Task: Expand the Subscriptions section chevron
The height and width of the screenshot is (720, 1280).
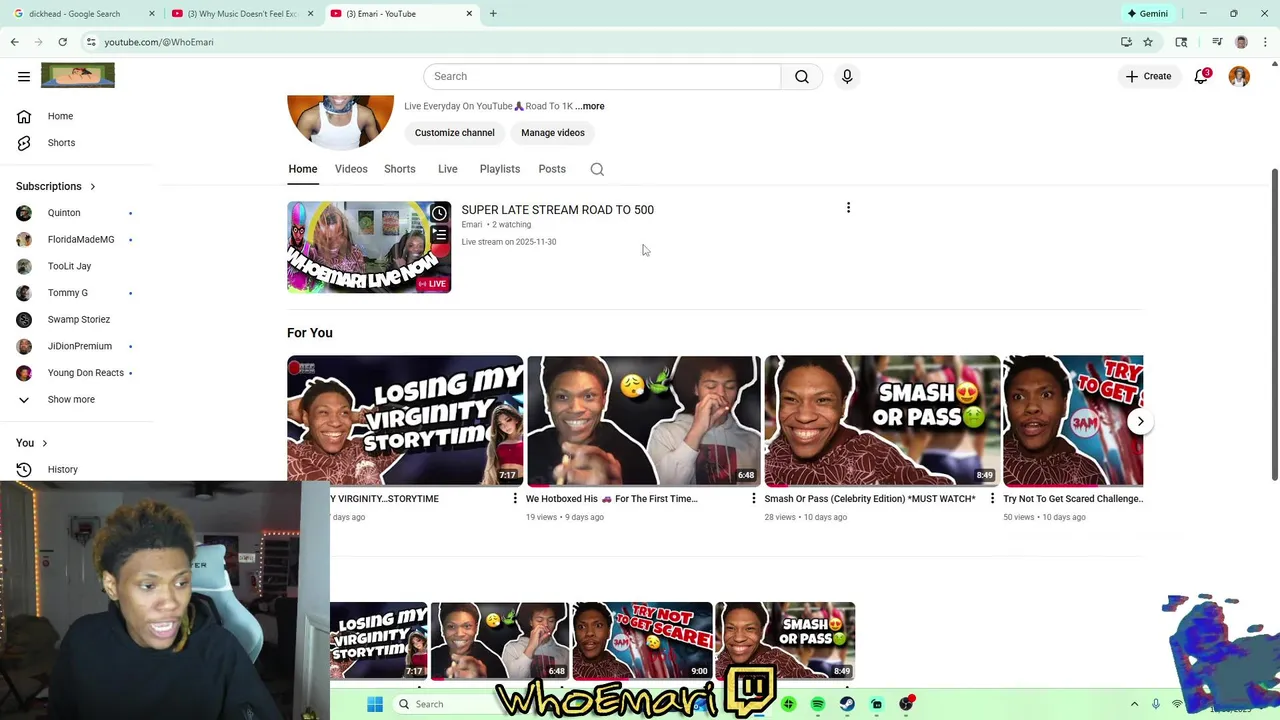Action: point(93,186)
